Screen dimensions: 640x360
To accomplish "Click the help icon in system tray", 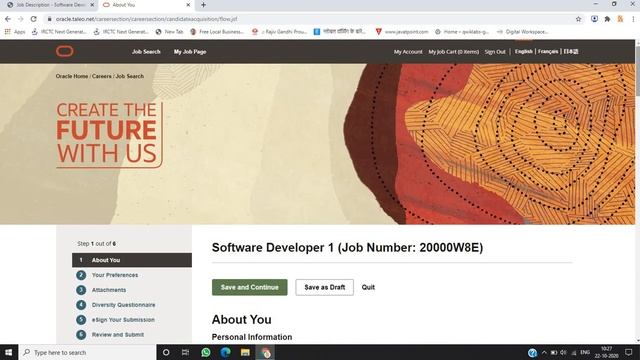I will click(x=532, y=353).
